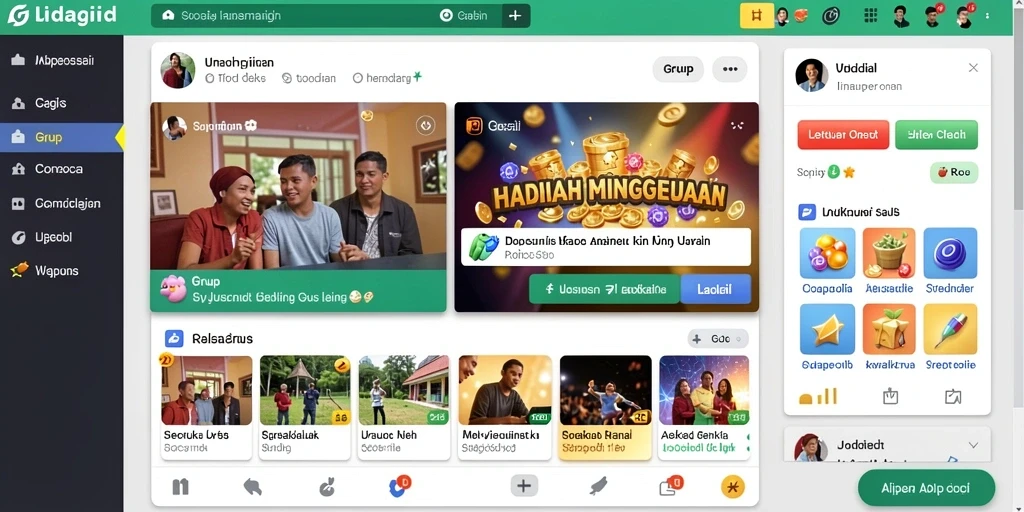Open the Seoruka Lres thumbnail card
Viewport: 1024px width, 512px height.
tap(206, 407)
